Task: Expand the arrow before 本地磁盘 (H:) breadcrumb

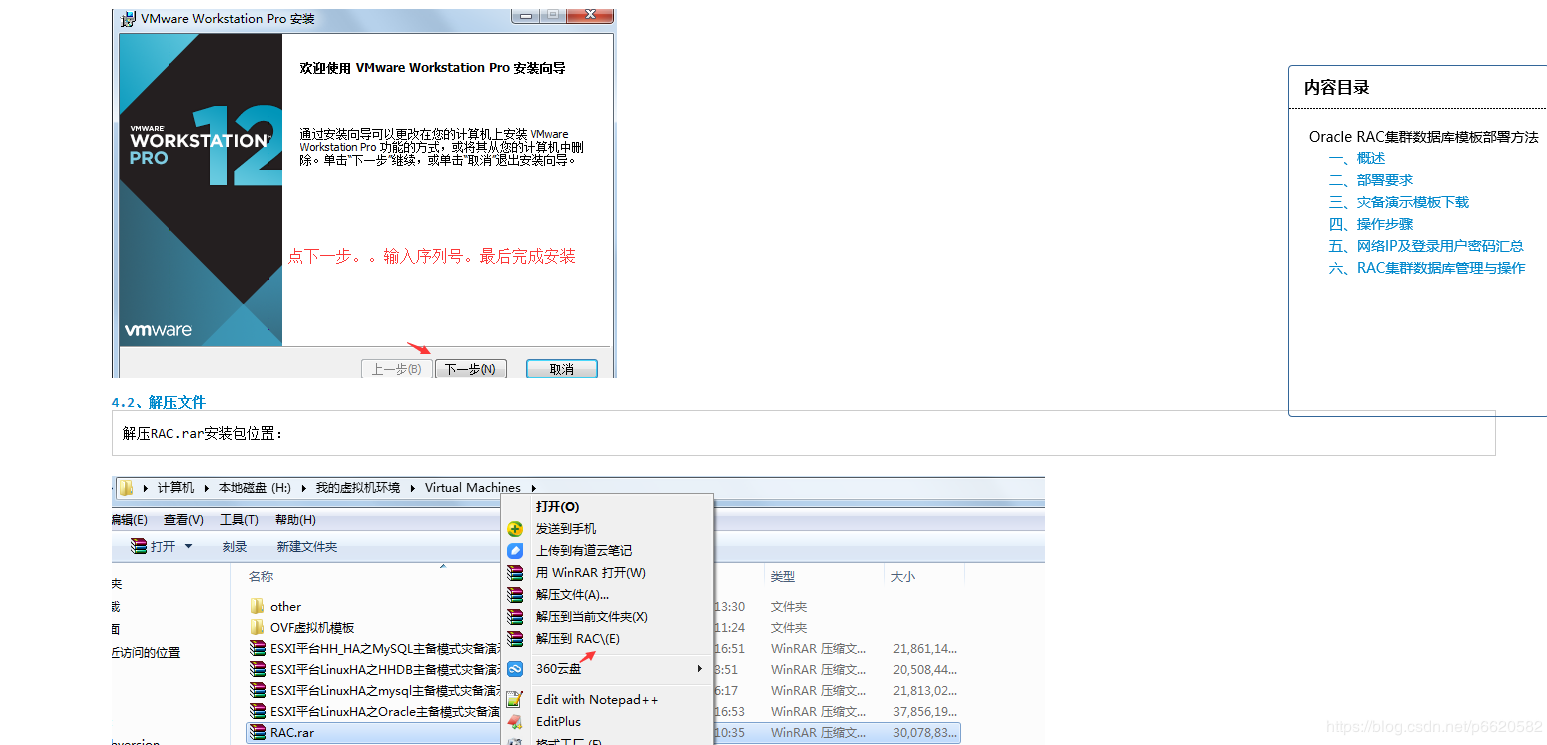Action: (x=207, y=488)
